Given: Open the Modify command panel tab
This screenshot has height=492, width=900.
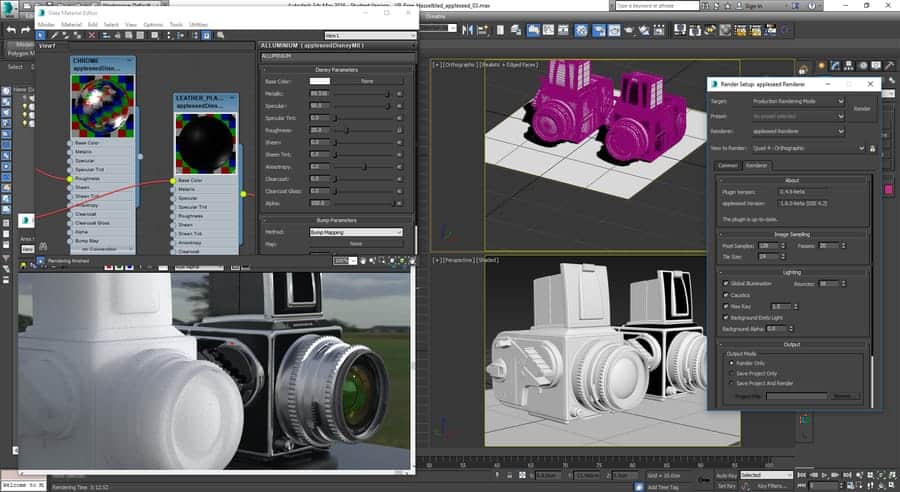Looking at the screenshot, I should (835, 67).
